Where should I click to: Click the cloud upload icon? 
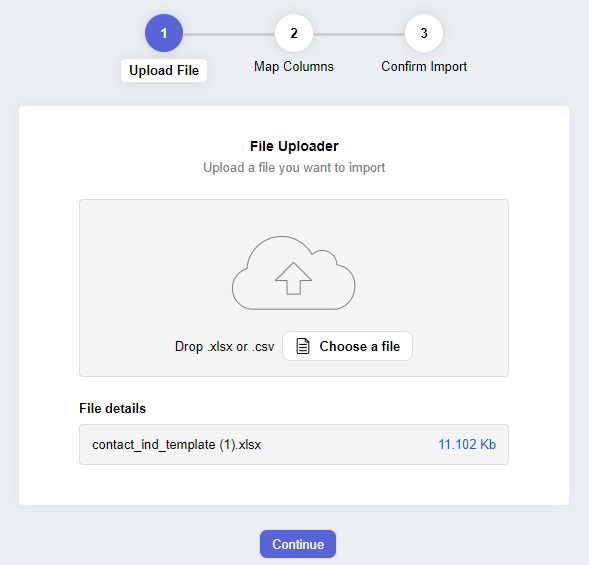(293, 273)
